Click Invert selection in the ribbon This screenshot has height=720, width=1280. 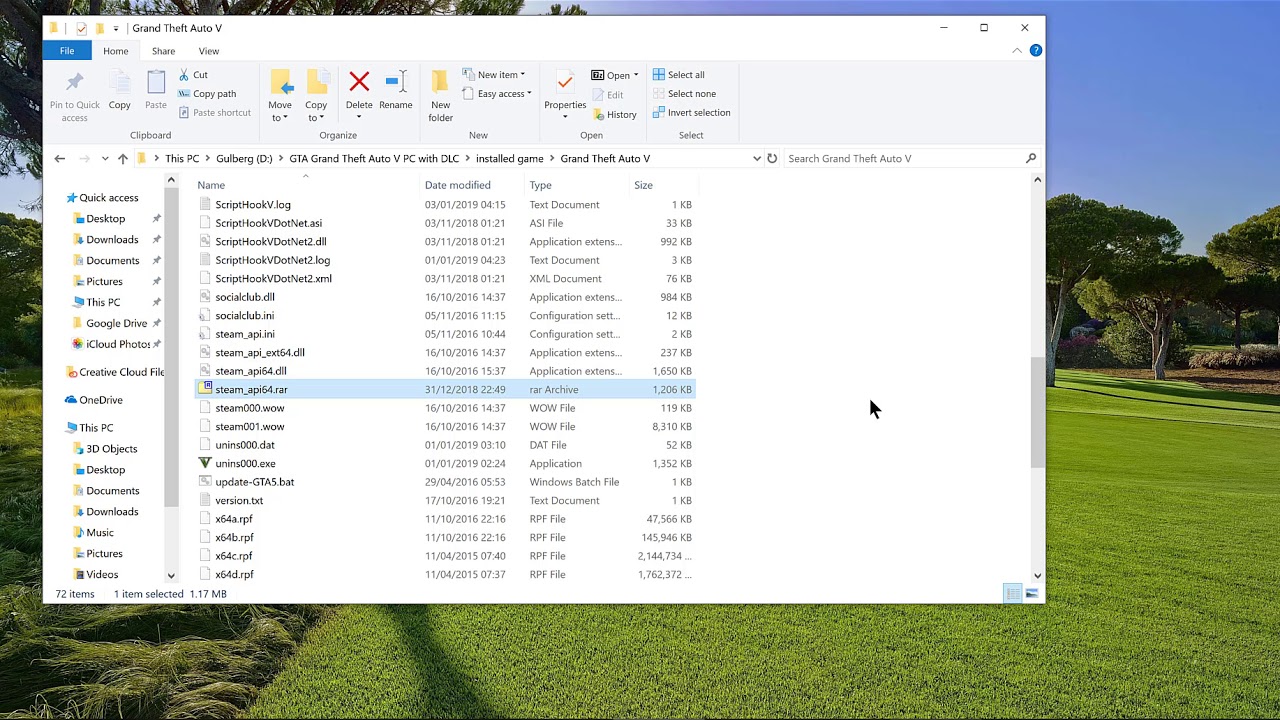pyautogui.click(x=691, y=113)
